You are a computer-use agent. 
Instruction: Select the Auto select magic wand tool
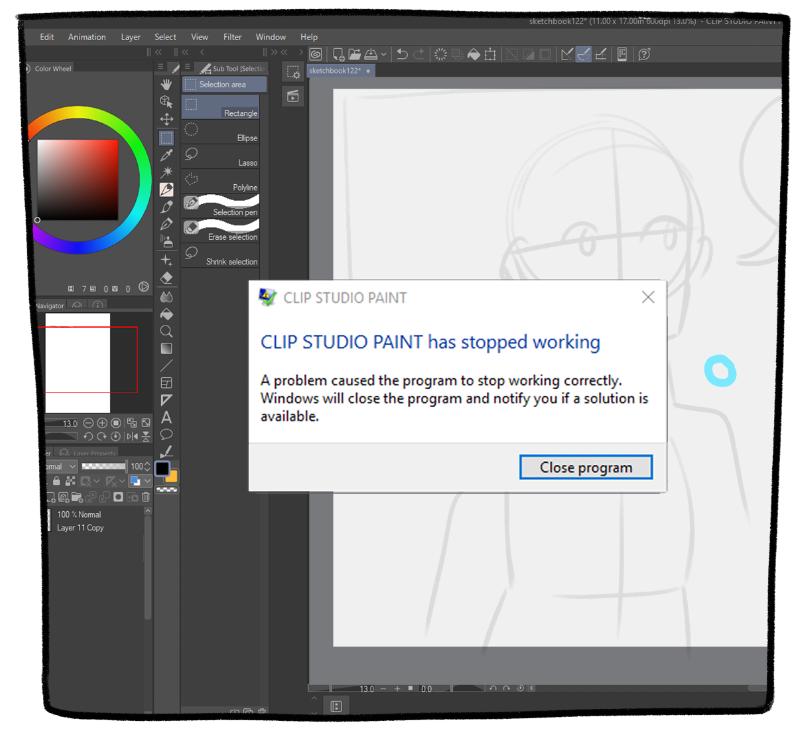tap(166, 172)
